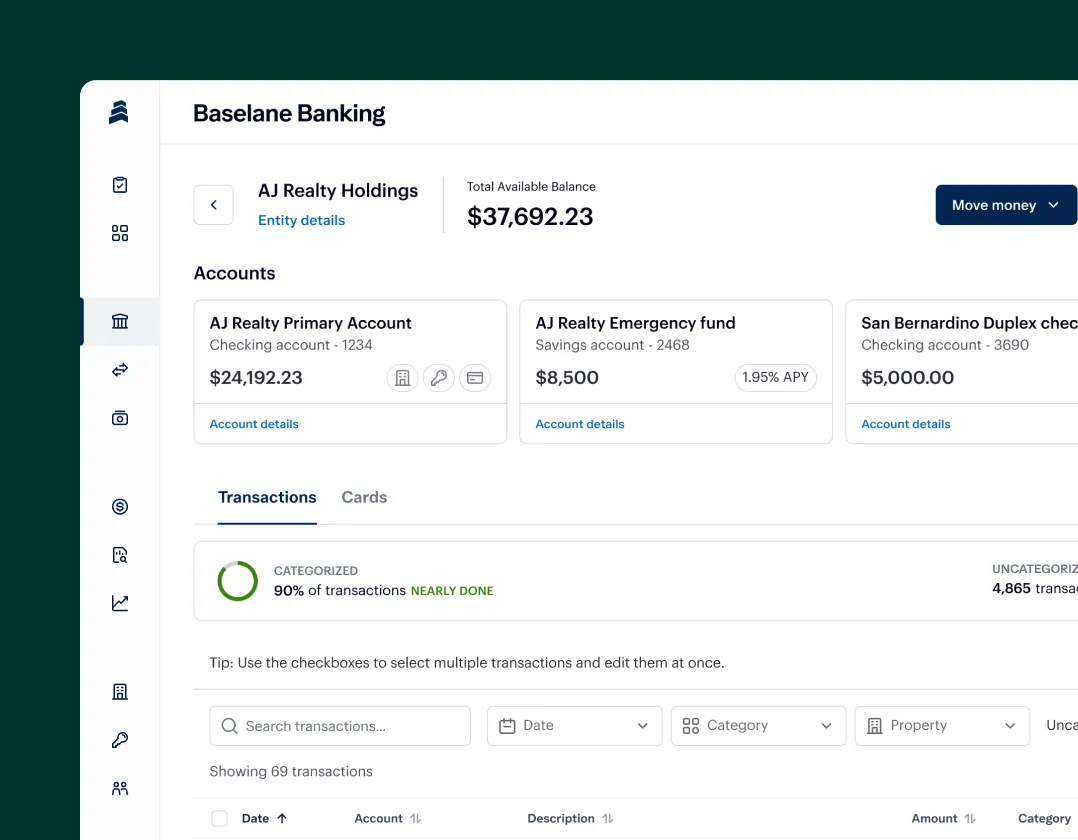Open Account details for AJ Realty Primary Account
This screenshot has height=840, width=1078.
(x=254, y=424)
